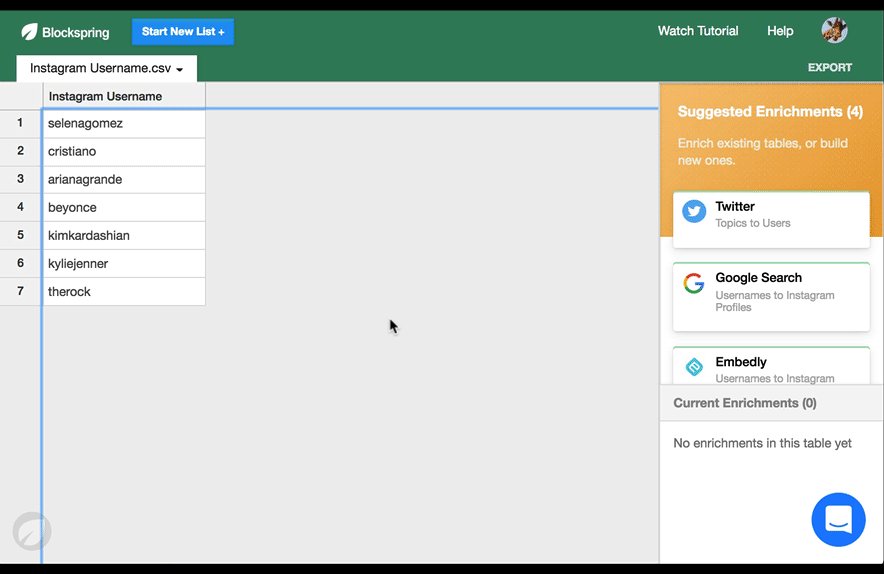Click the Current Enrichments (0) section header

tap(772, 403)
